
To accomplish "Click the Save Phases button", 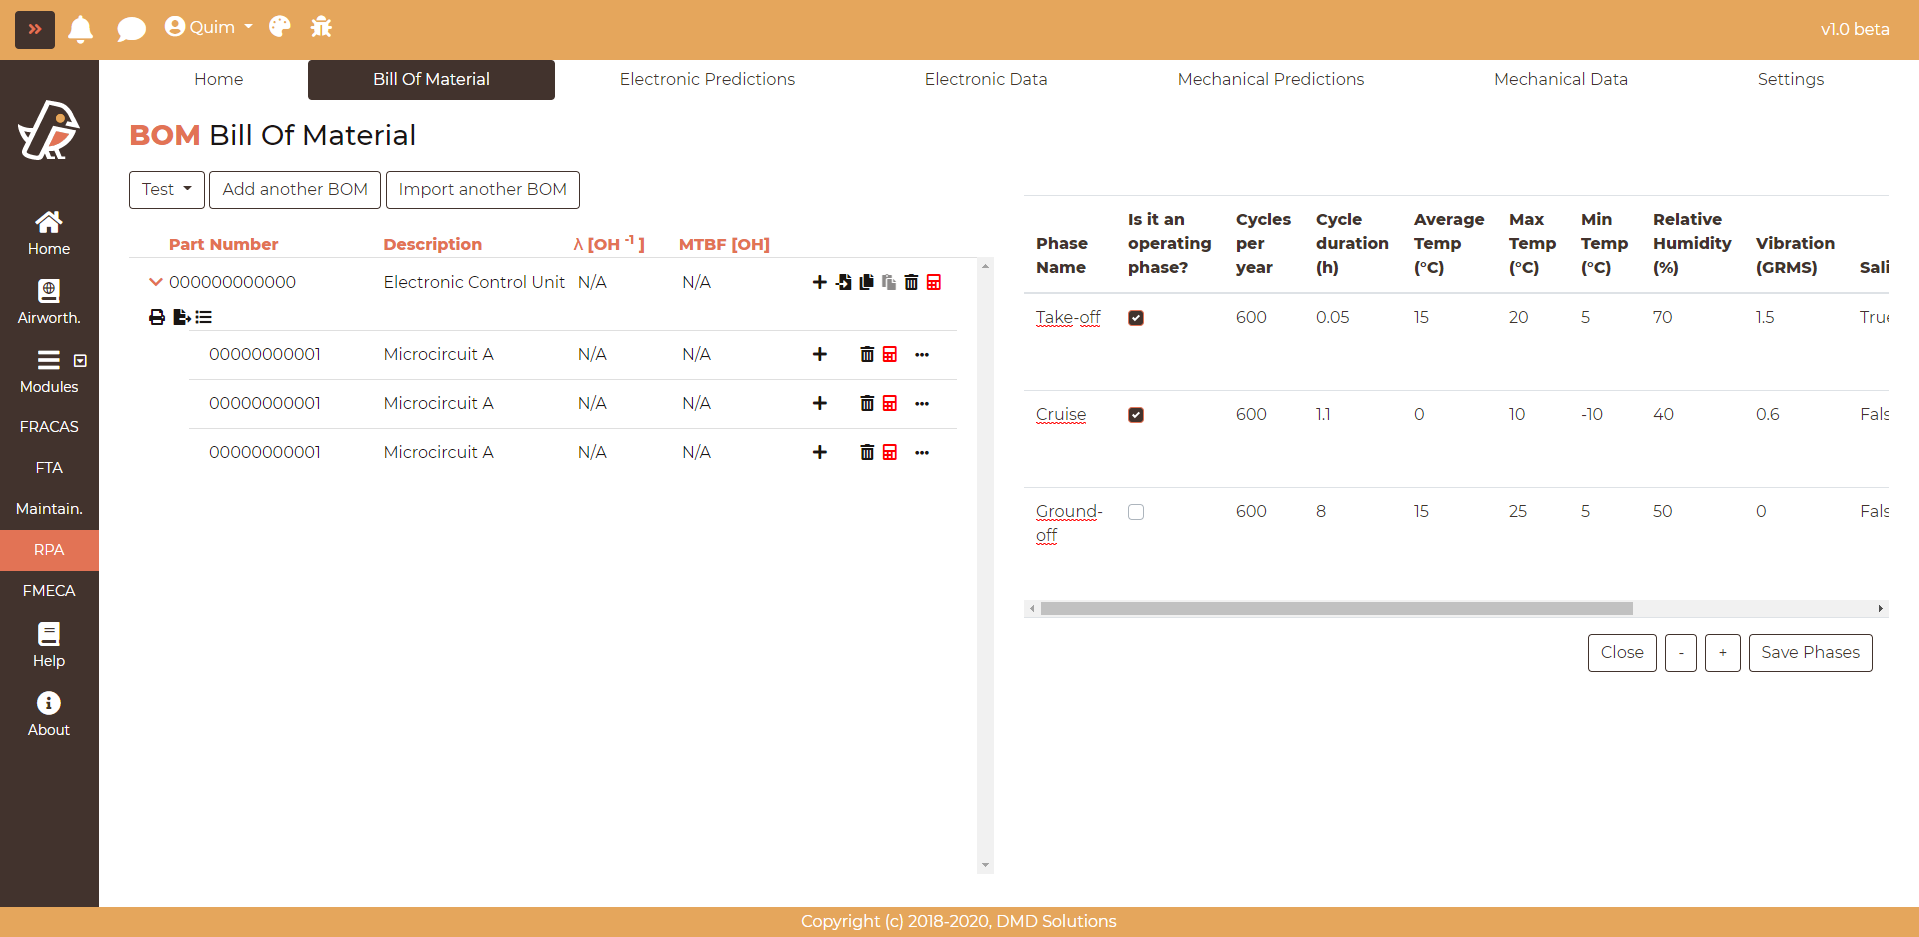I will 1810,653.
